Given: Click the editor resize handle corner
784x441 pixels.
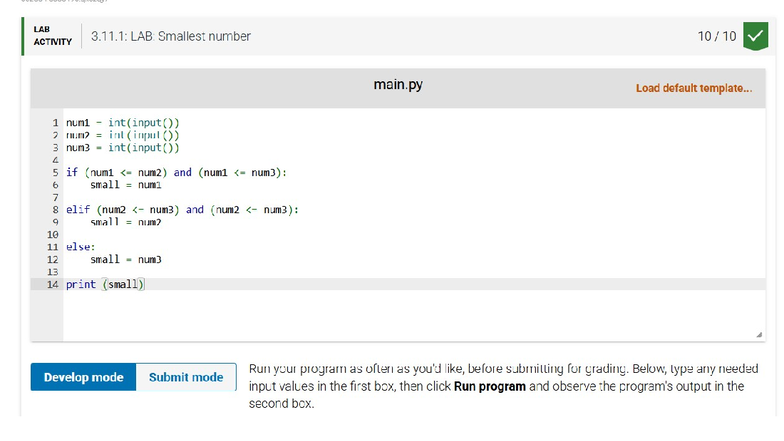Looking at the screenshot, I should coord(759,334).
